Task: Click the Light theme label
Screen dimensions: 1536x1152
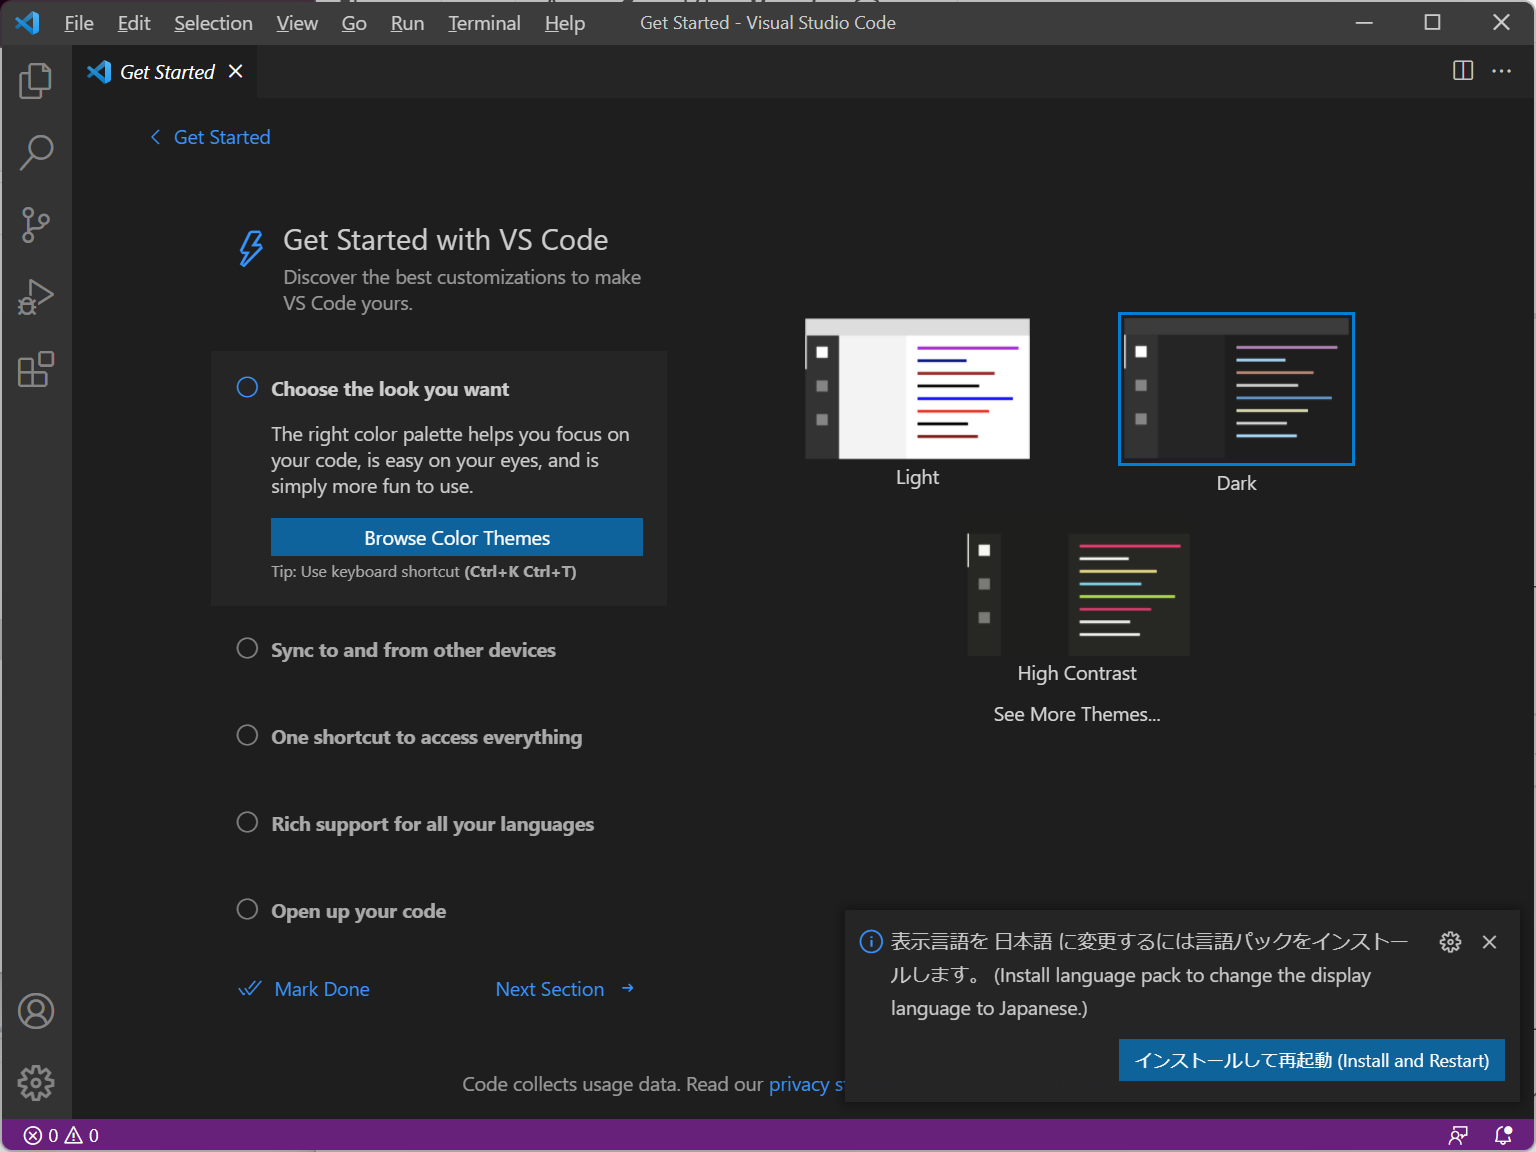Action: pos(917,477)
